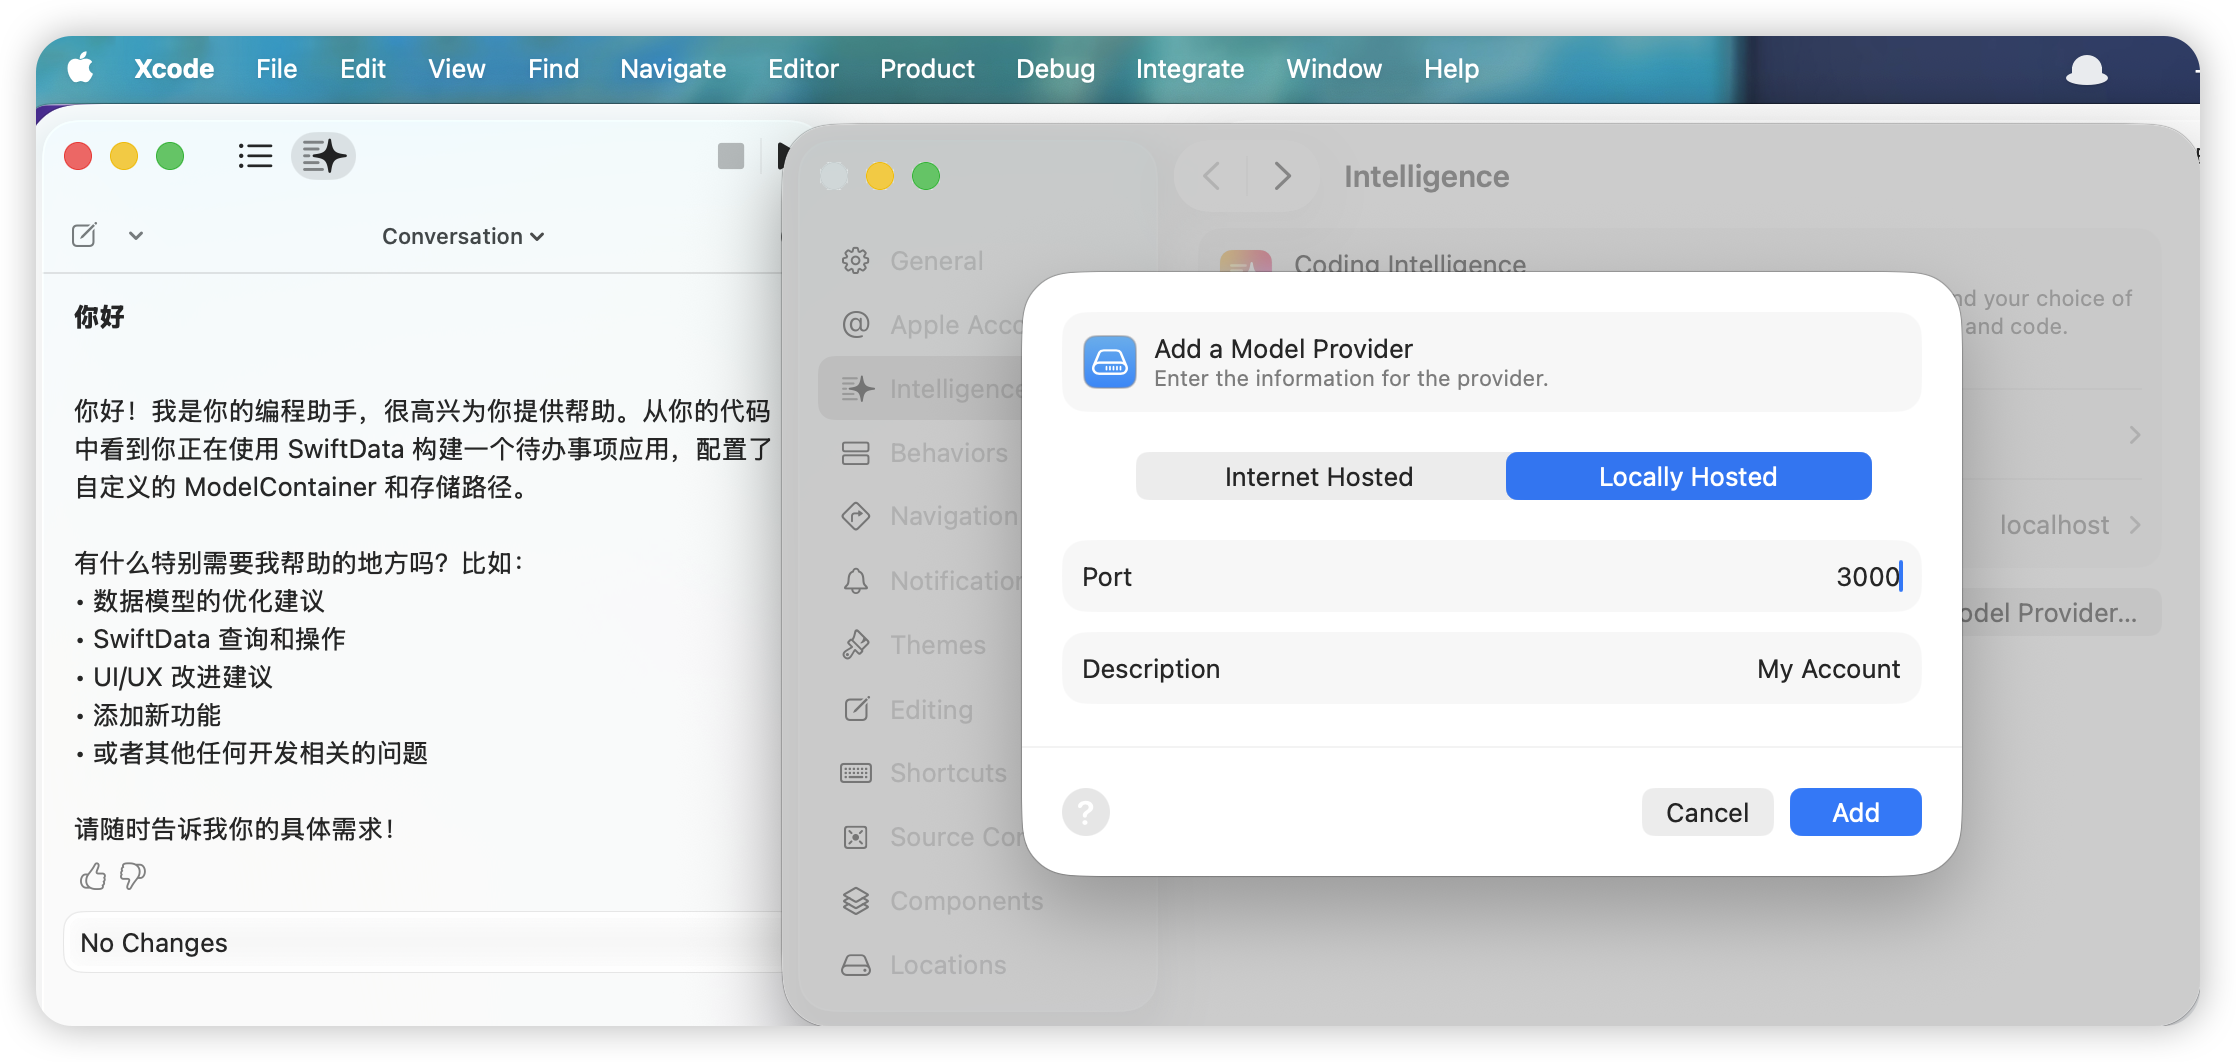This screenshot has width=2236, height=1062.
Task: Start new conversation with compose icon
Action: click(84, 236)
